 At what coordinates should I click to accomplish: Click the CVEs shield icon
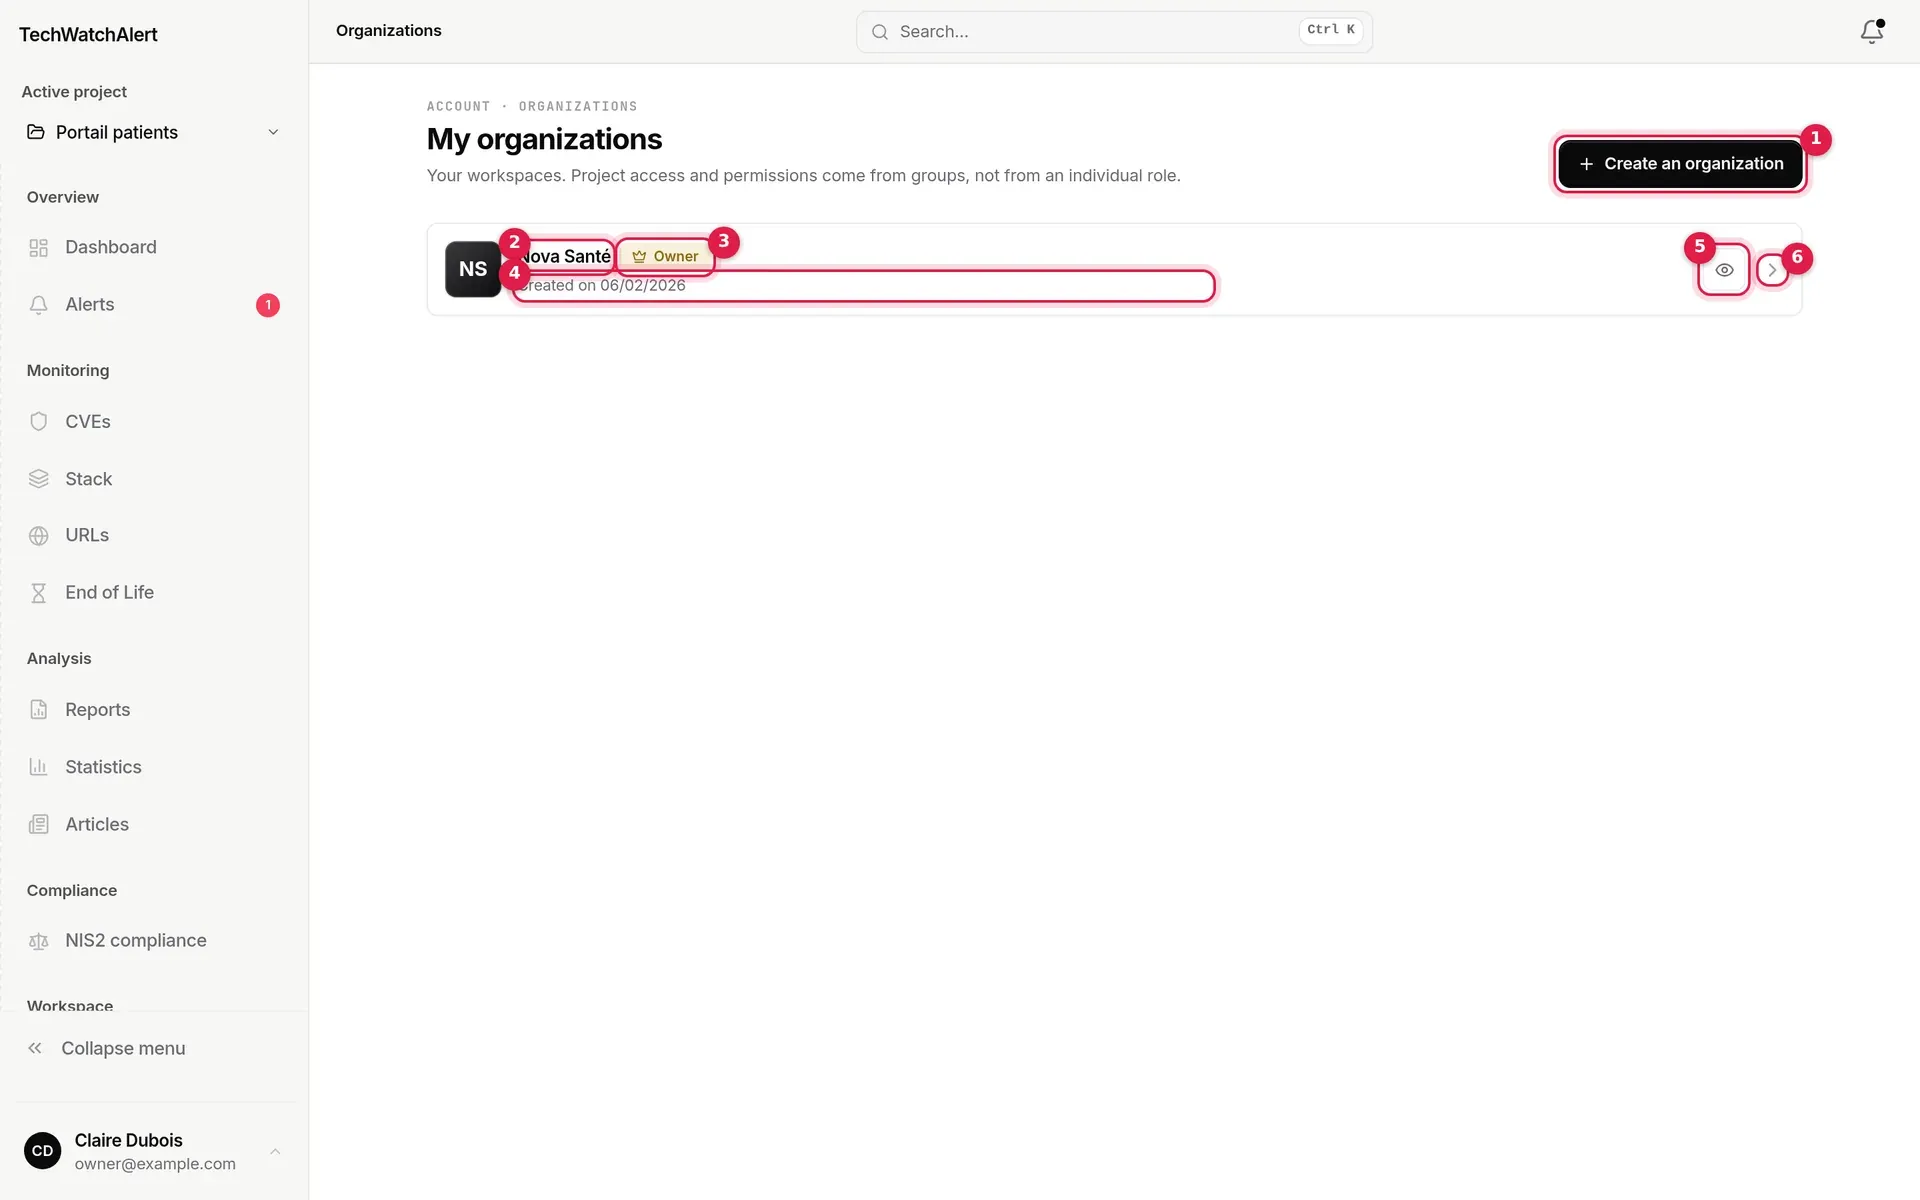39,422
